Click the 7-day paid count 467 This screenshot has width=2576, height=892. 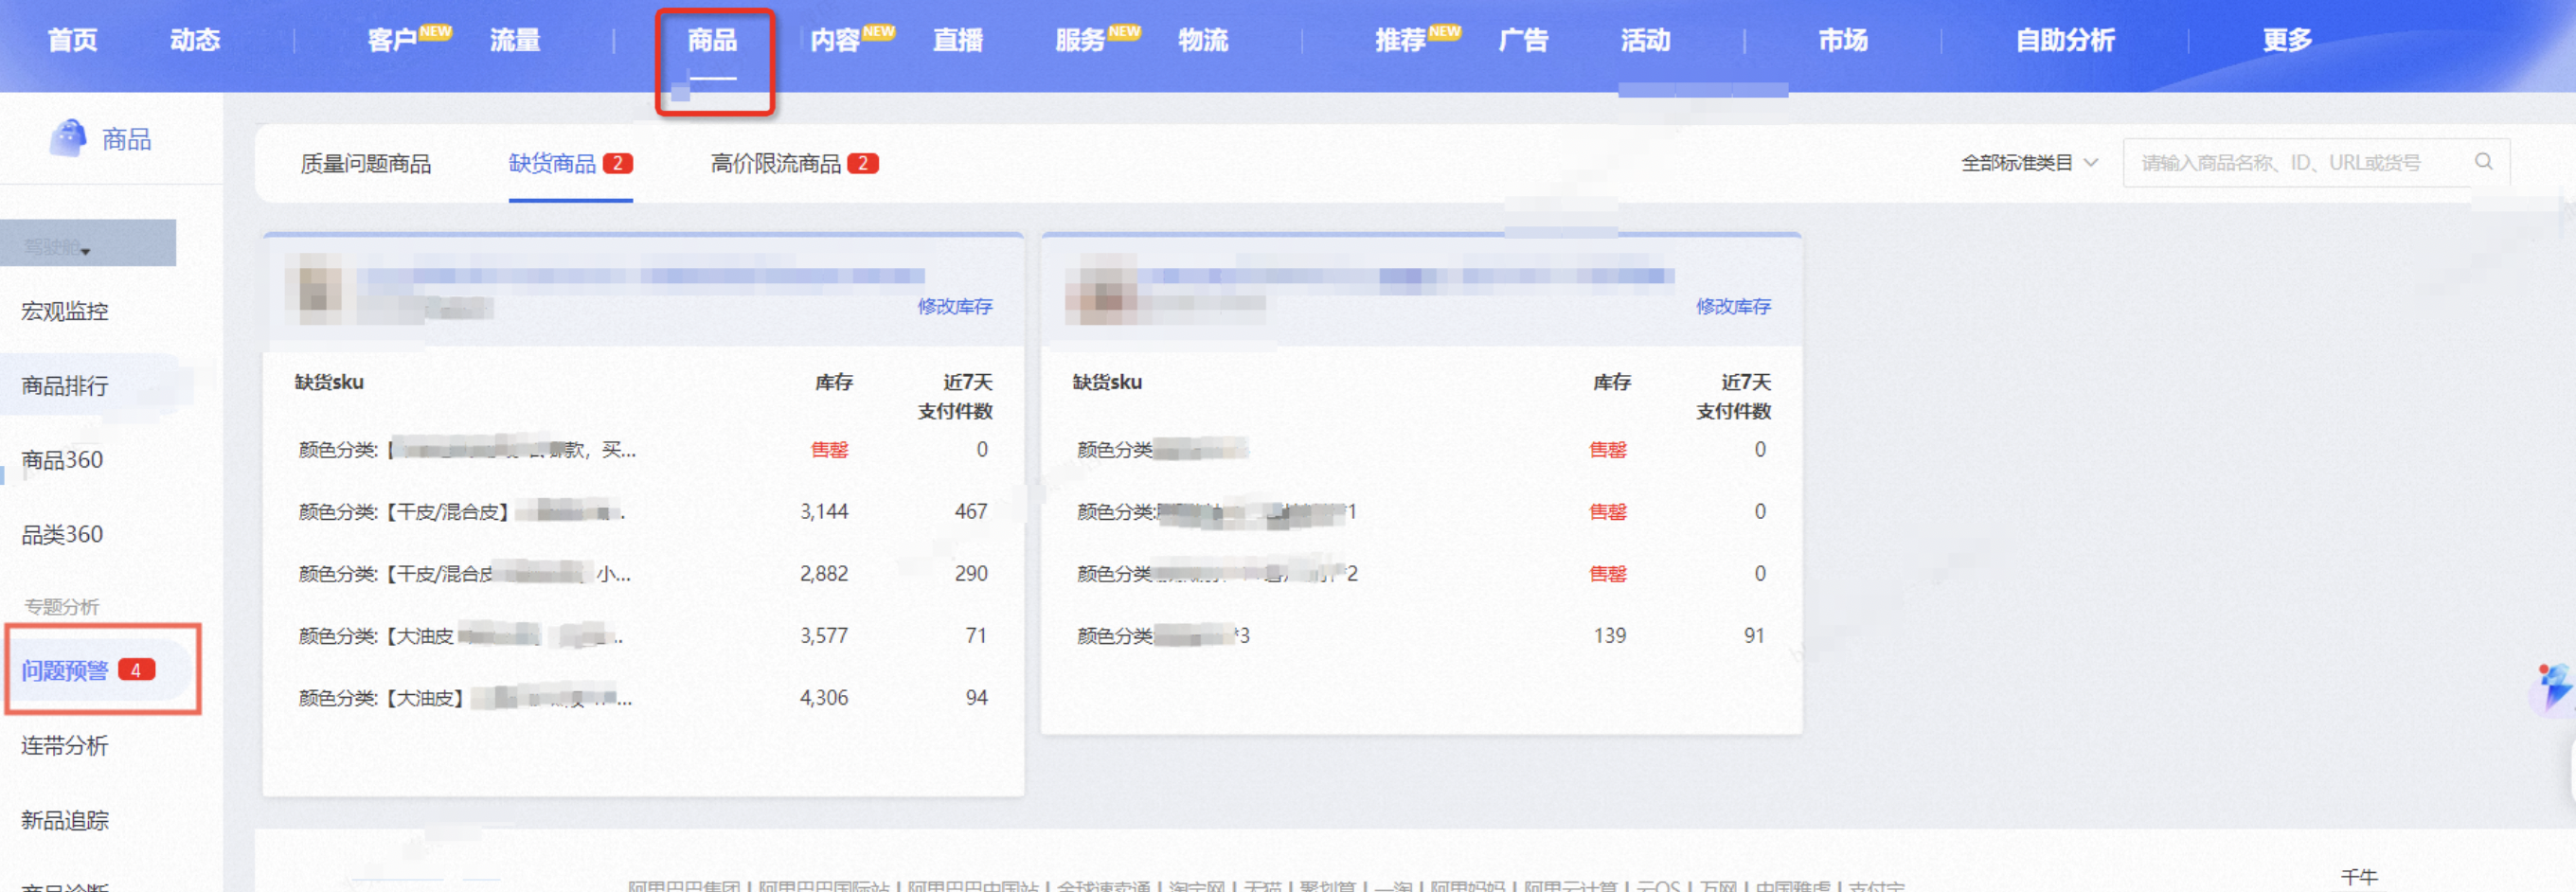971,512
